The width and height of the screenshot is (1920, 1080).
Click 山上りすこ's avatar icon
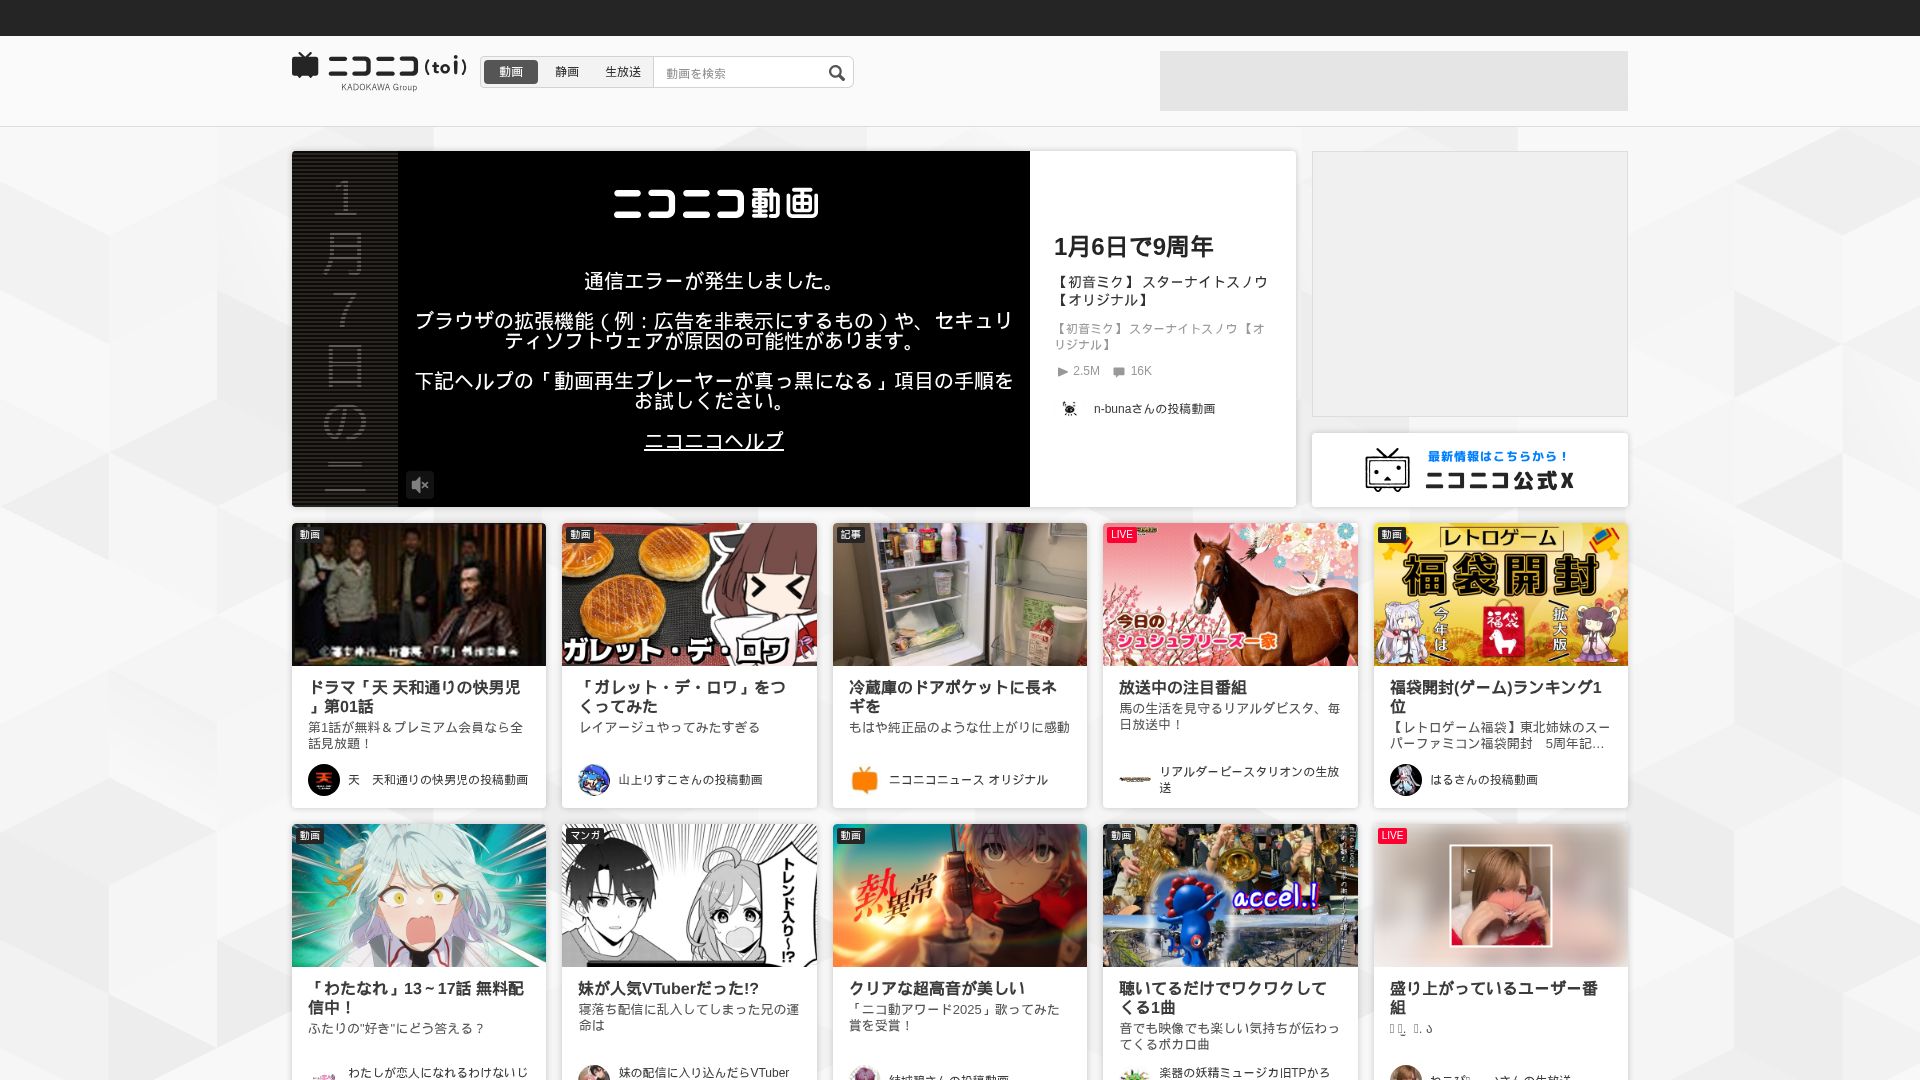pos(594,780)
